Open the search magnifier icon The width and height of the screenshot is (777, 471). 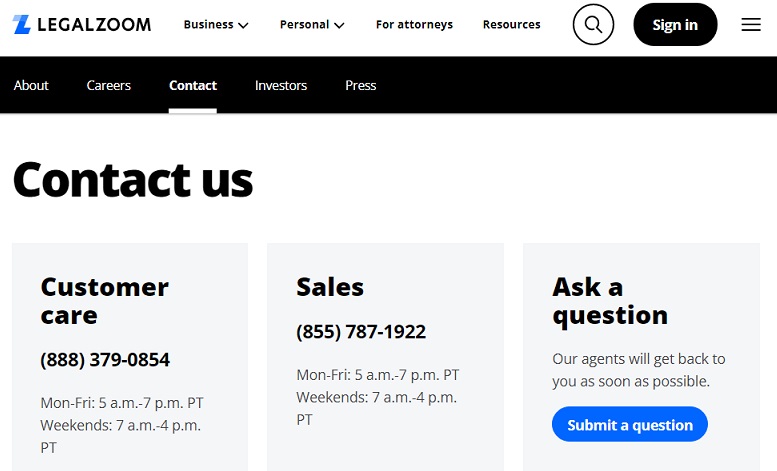[x=593, y=24]
